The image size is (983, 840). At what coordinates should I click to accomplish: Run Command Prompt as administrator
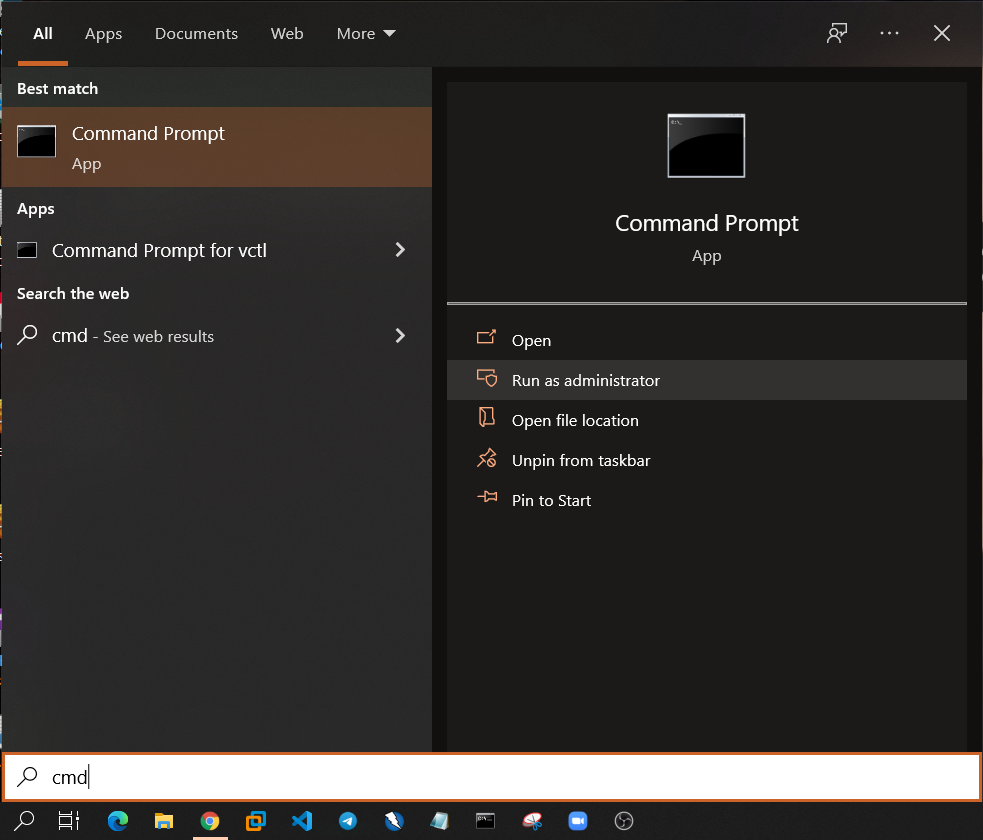coord(585,380)
